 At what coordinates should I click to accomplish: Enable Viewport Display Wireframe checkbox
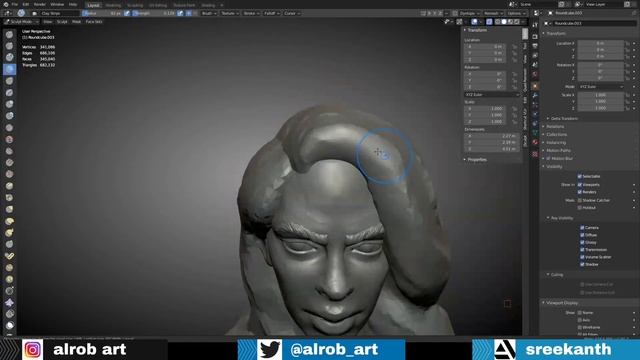580,327
